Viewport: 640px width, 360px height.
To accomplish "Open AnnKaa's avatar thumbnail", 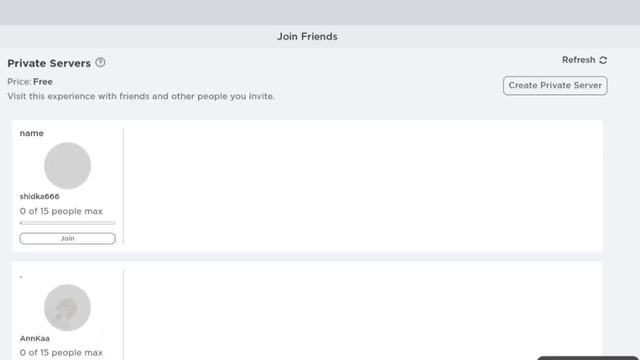I will (67, 307).
